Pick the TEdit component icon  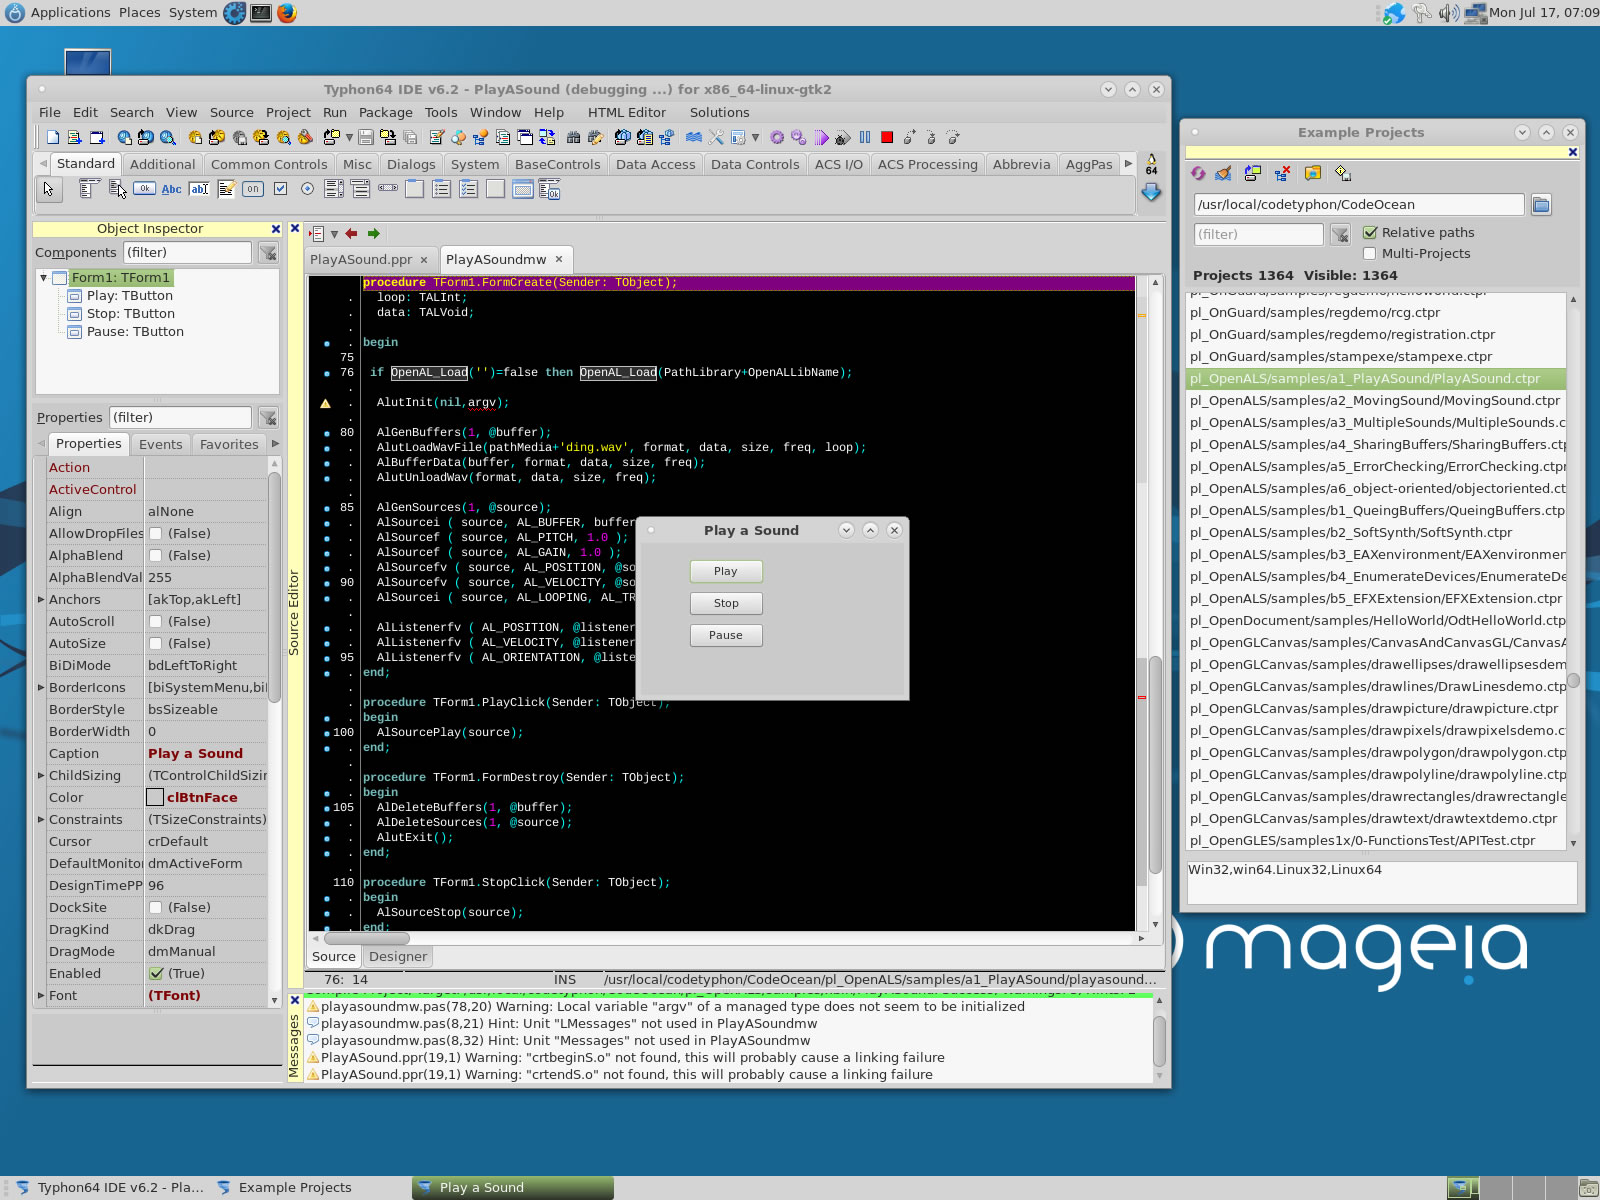199,189
